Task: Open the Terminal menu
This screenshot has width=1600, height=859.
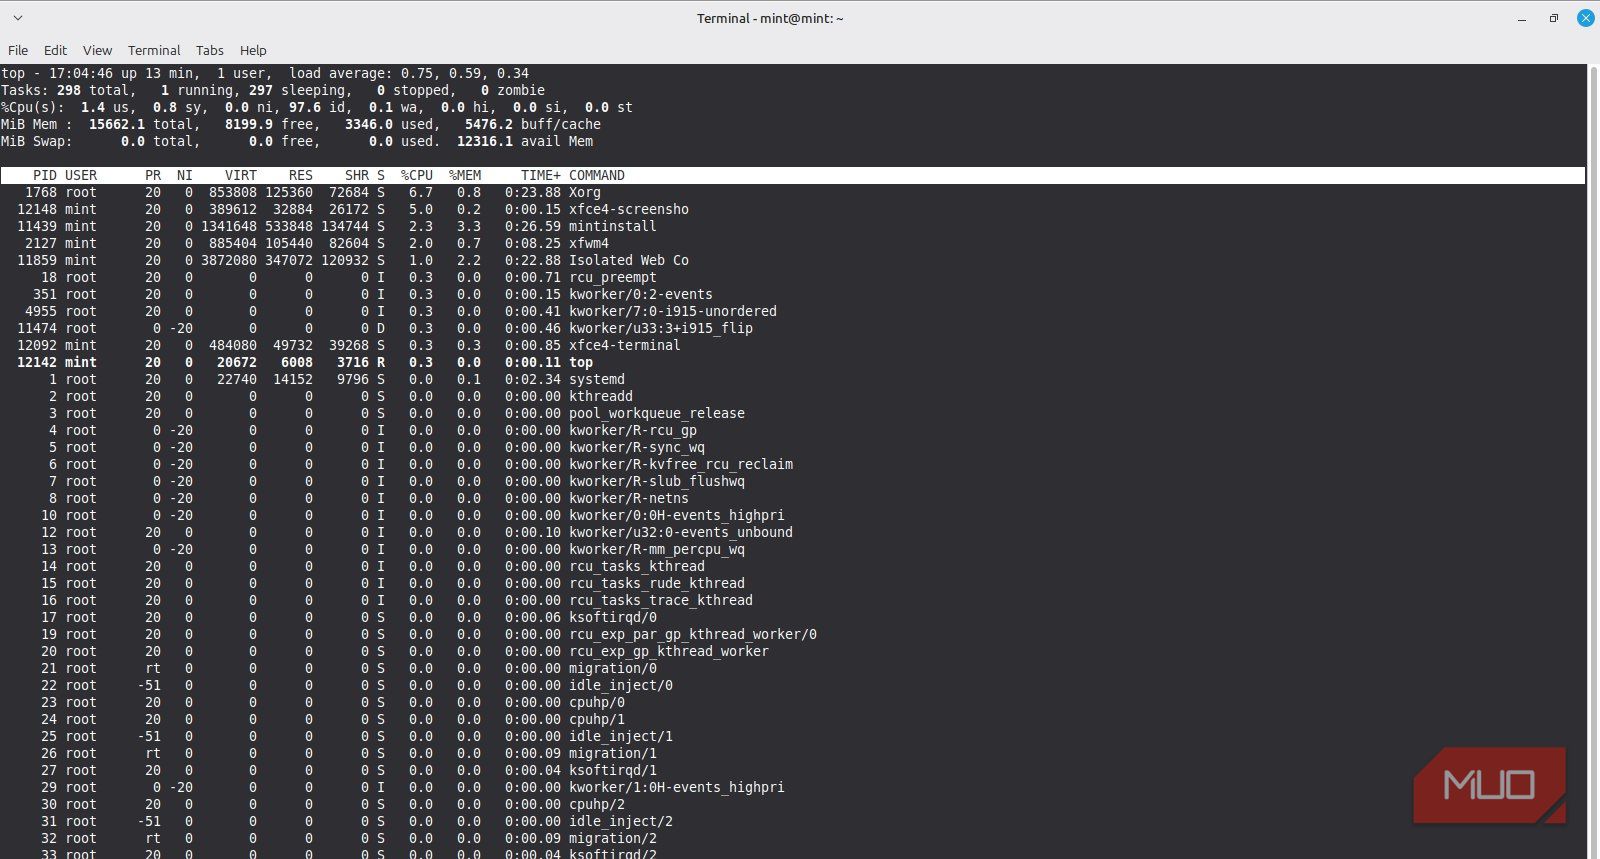Action: [154, 50]
